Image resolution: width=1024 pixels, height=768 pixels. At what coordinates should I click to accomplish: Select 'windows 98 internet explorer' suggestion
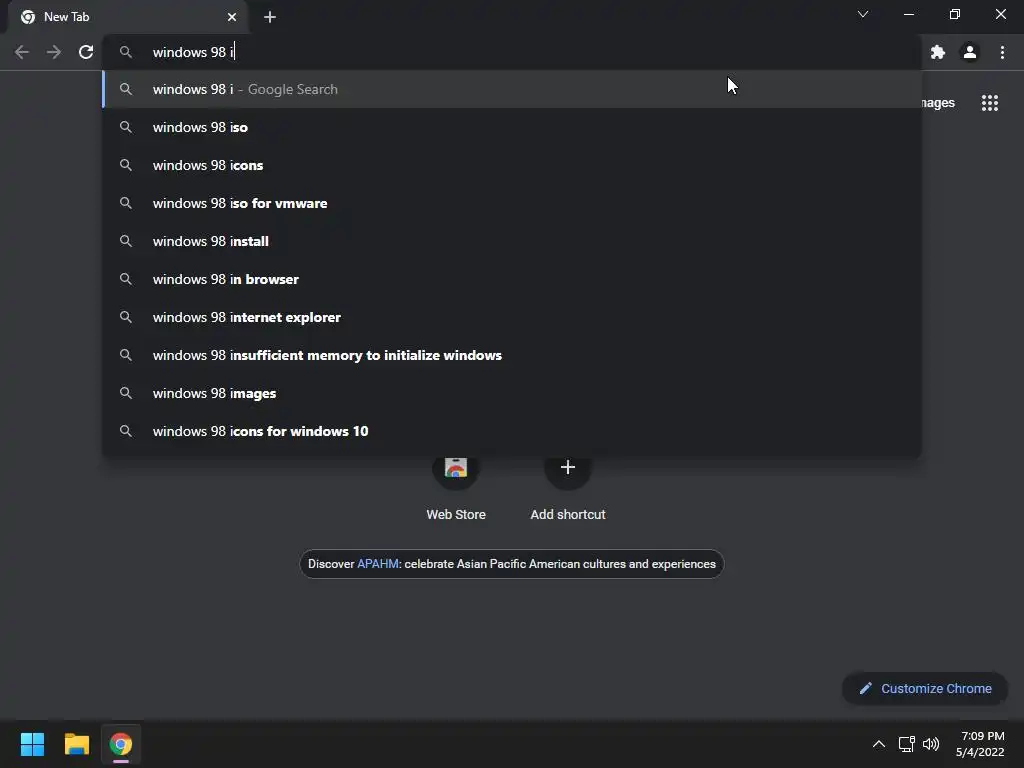pyautogui.click(x=512, y=317)
